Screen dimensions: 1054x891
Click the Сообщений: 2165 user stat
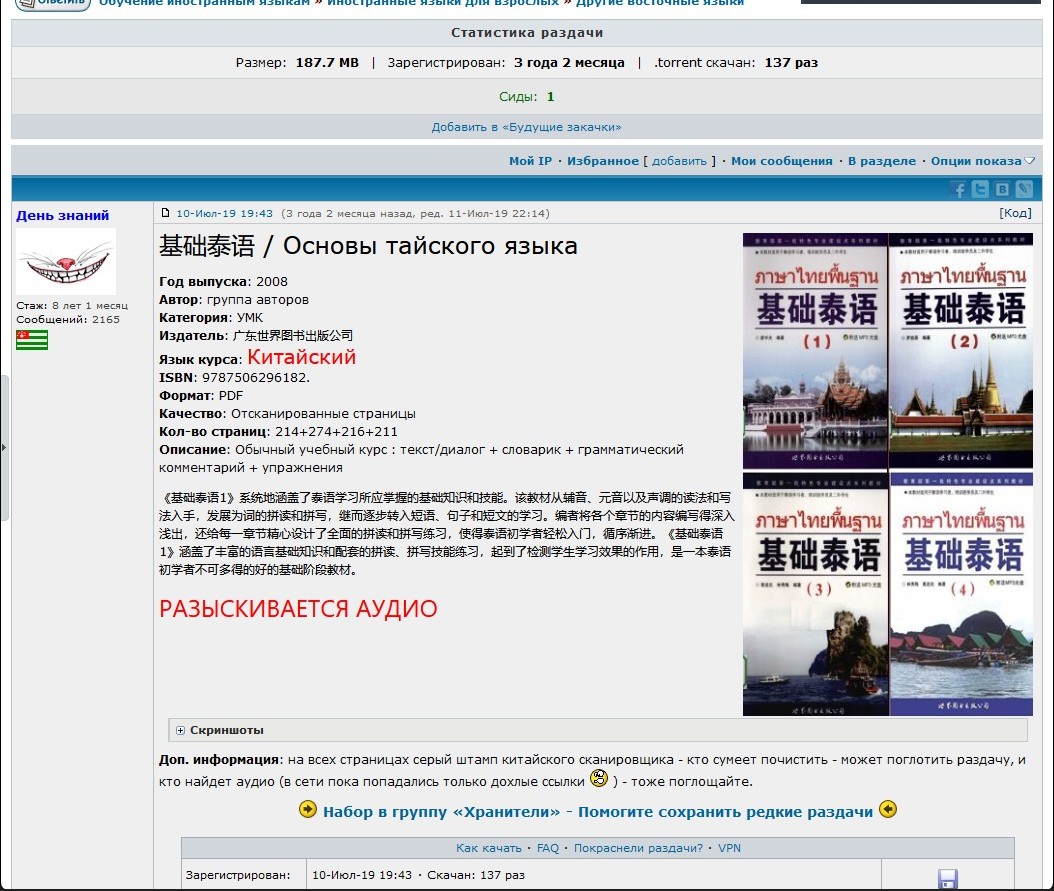pyautogui.click(x=68, y=320)
